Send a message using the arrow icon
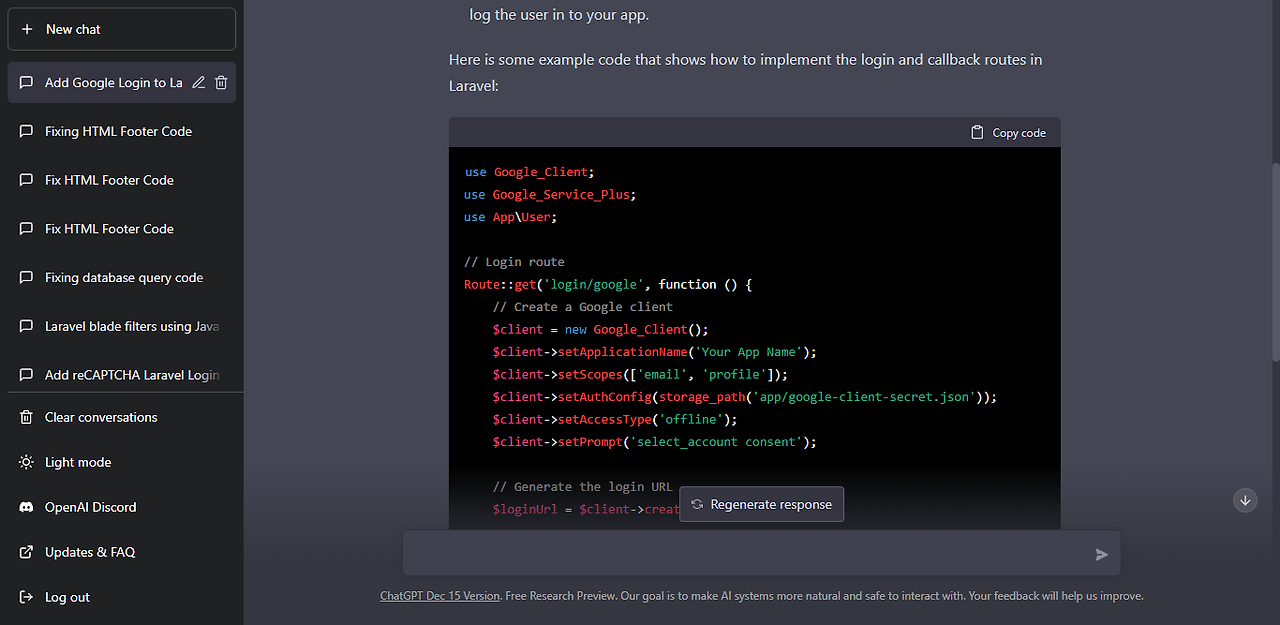This screenshot has width=1280, height=625. tap(1101, 554)
